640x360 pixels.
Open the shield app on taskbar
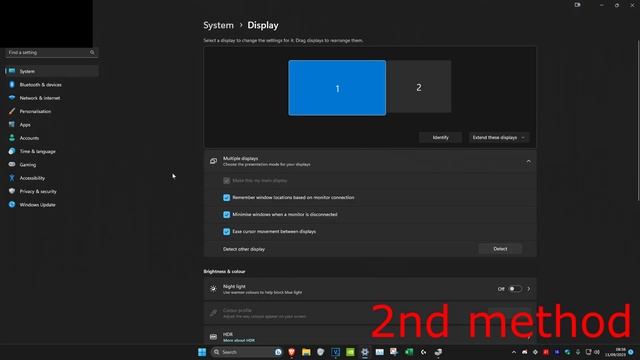[321, 352]
